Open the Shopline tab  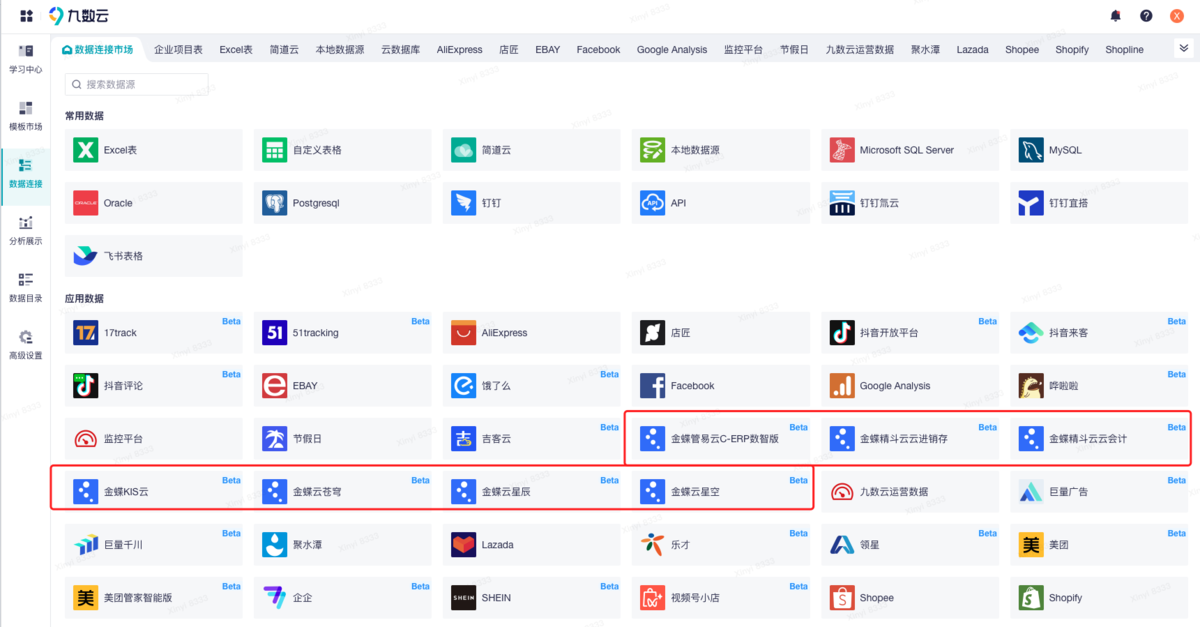[x=1124, y=49]
